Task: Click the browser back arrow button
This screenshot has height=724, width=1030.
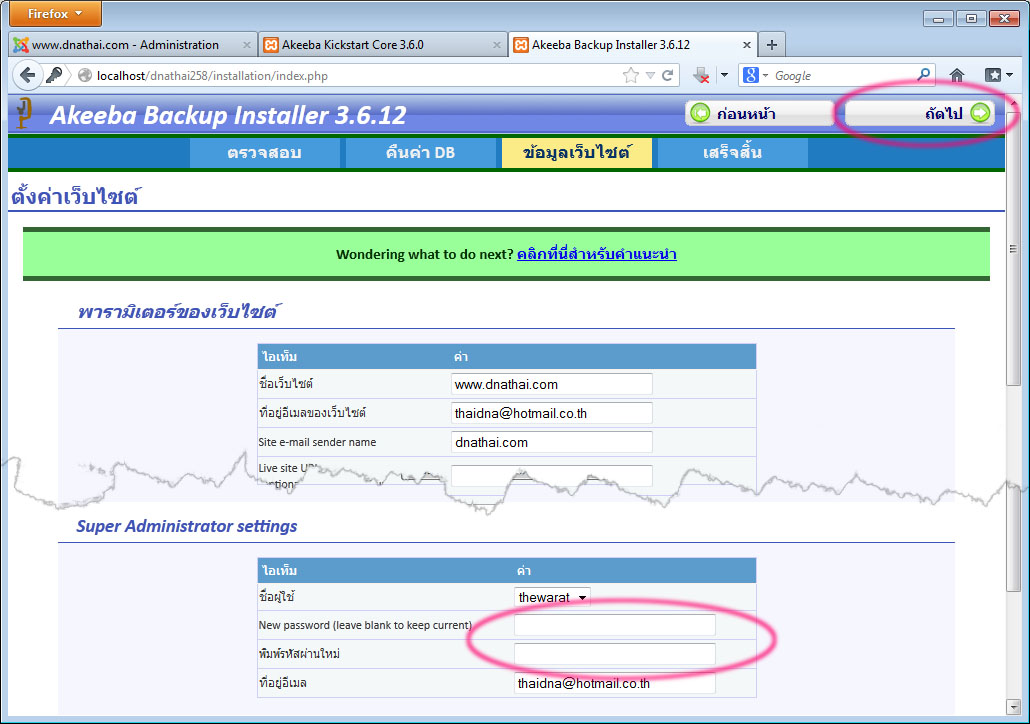Action: coord(27,75)
